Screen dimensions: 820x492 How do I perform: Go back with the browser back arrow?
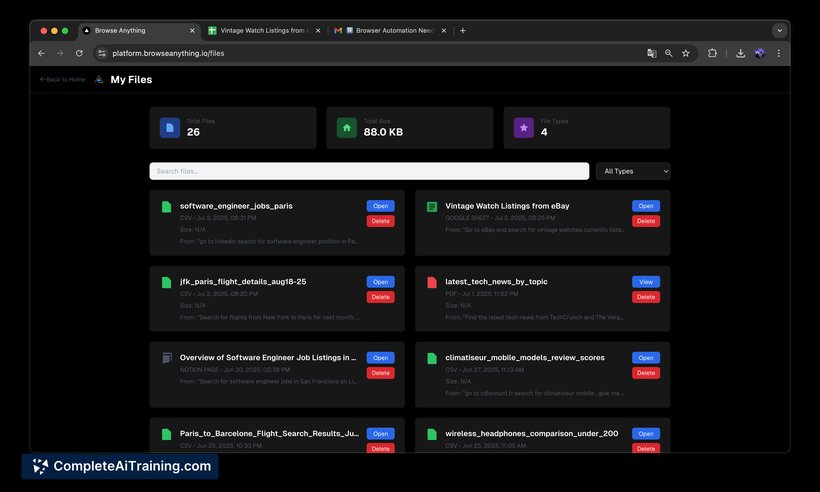(x=41, y=53)
